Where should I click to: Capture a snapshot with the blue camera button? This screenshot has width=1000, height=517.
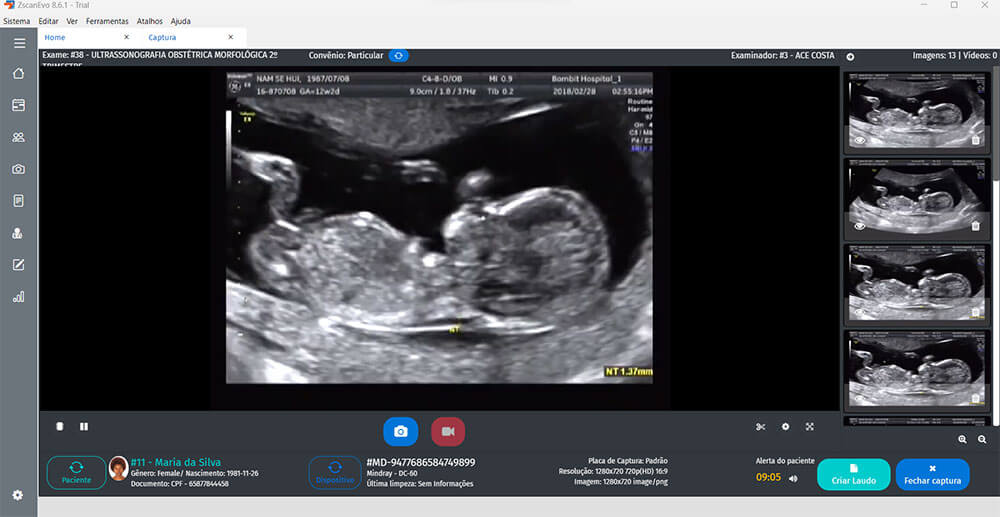(x=401, y=432)
